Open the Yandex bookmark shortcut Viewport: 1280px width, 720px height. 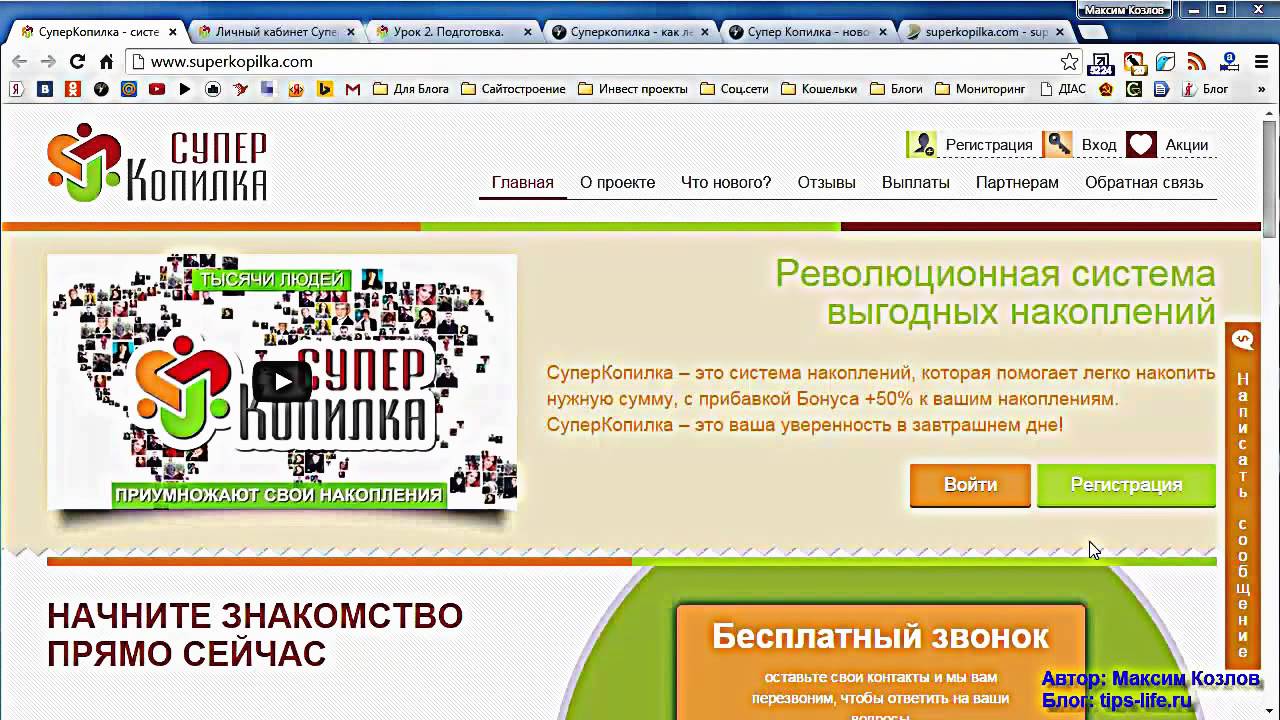16,89
